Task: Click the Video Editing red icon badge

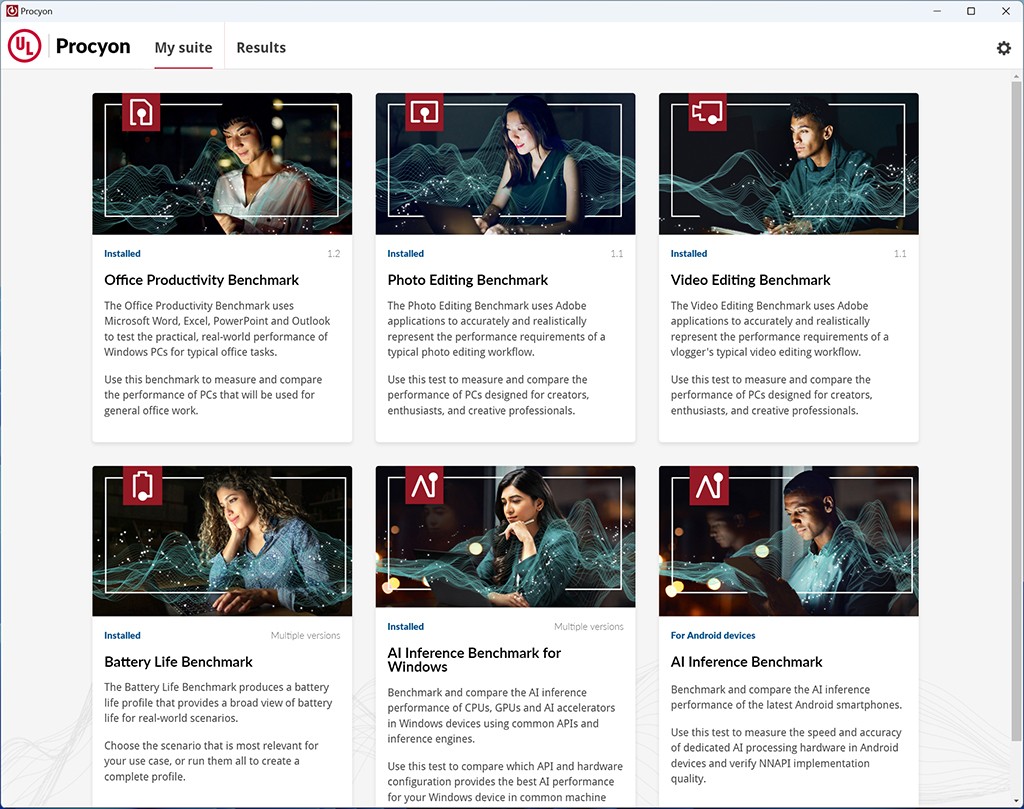Action: point(707,112)
